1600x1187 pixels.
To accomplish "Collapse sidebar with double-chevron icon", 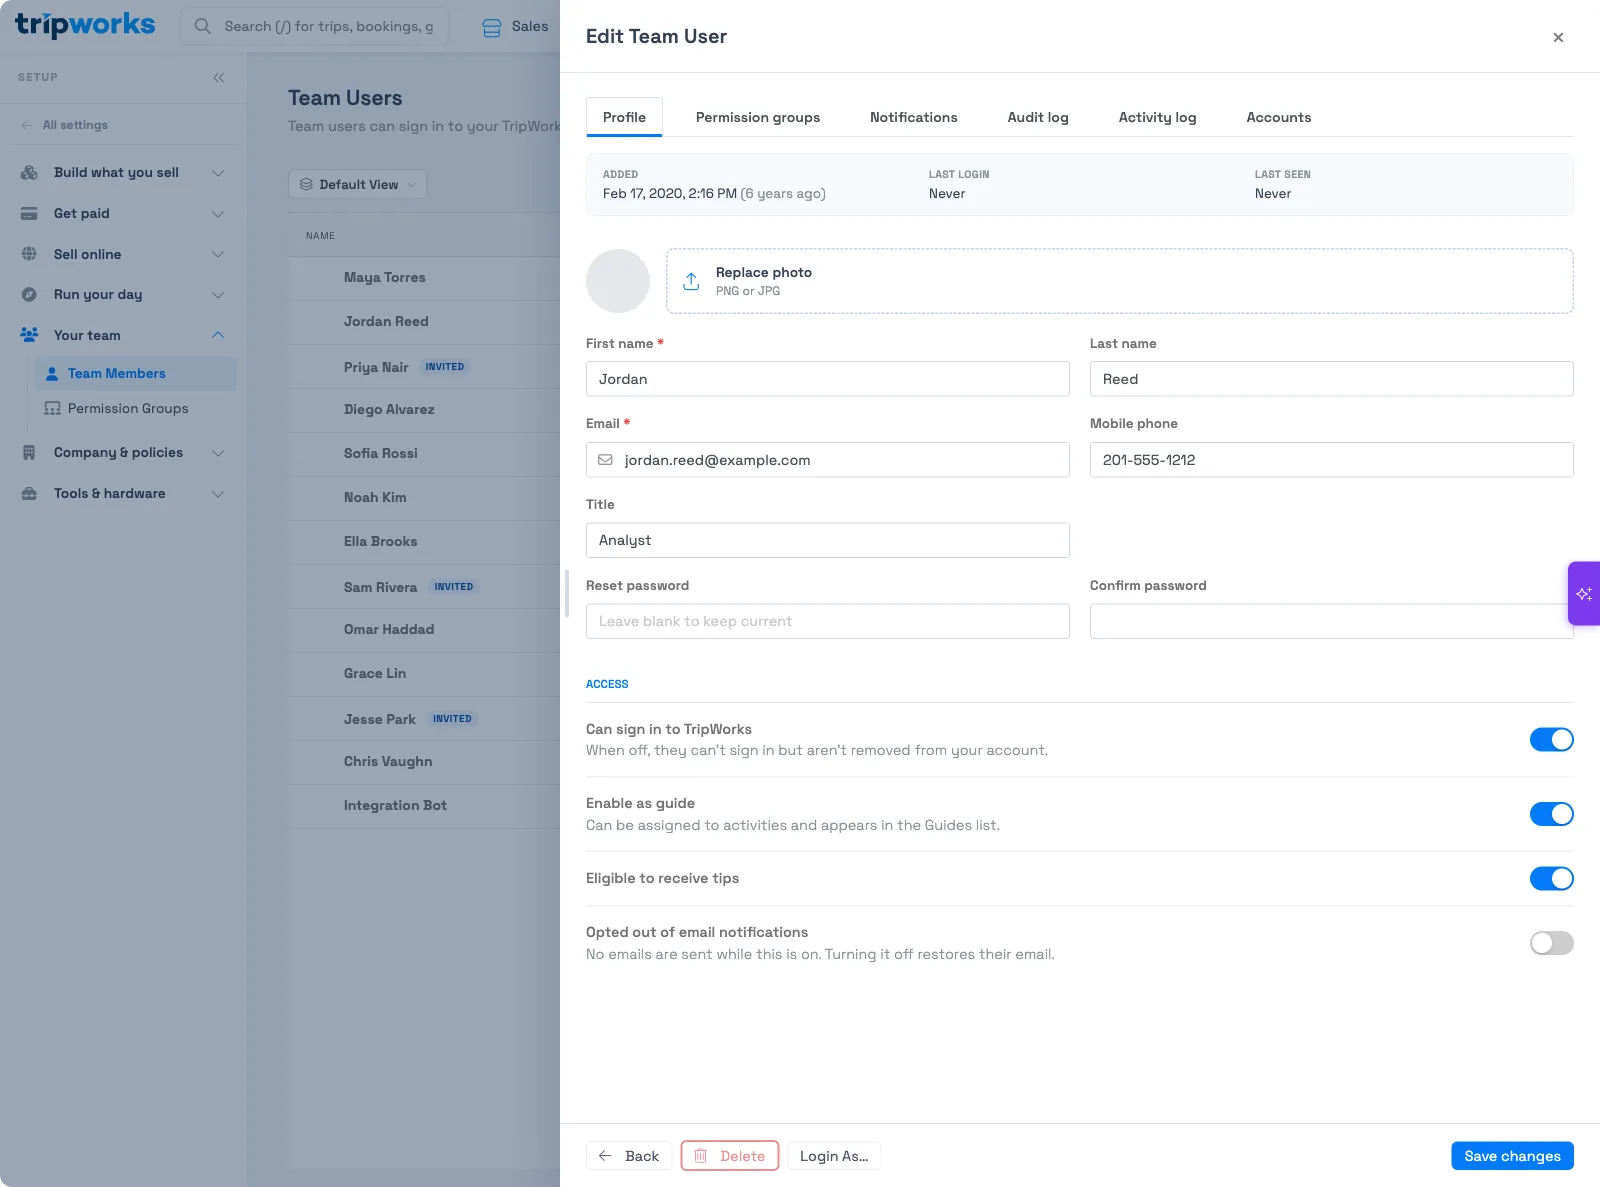I will [219, 77].
